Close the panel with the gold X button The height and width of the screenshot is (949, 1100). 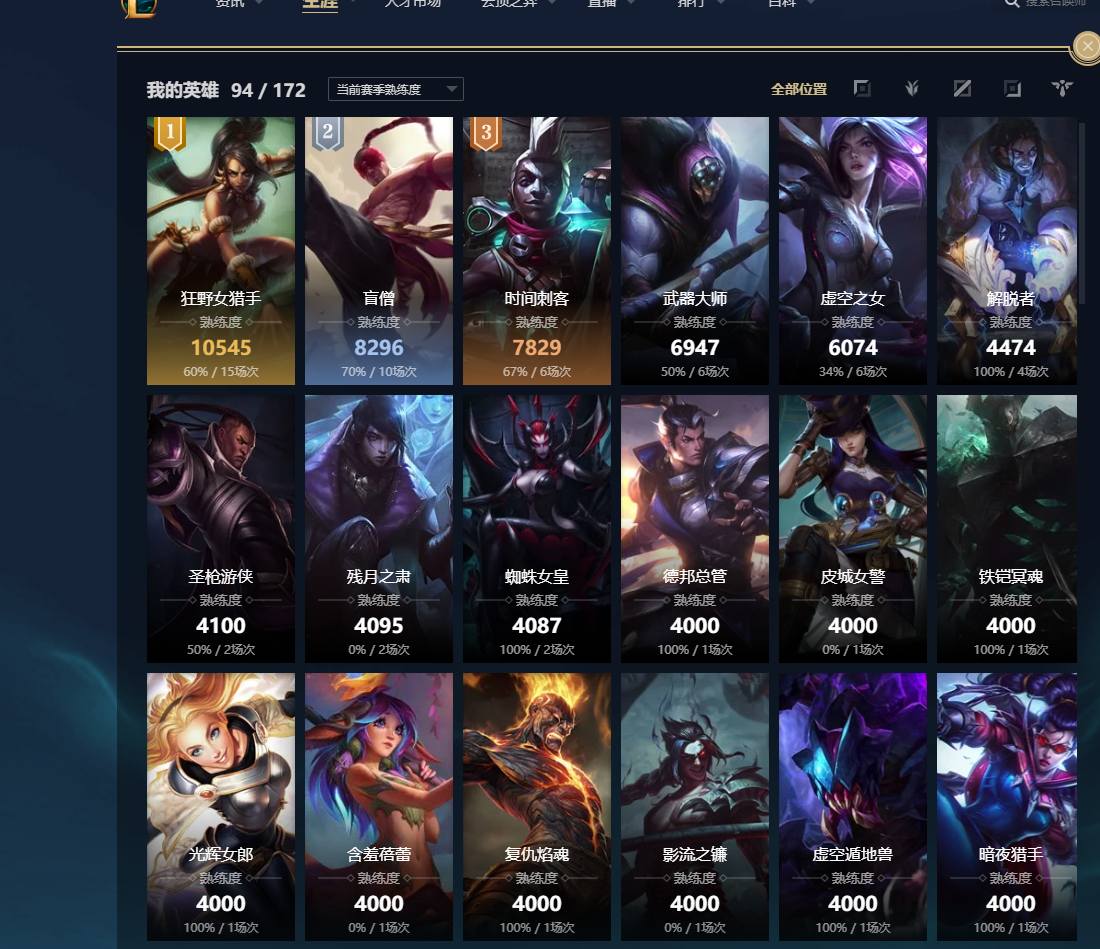tap(1087, 47)
